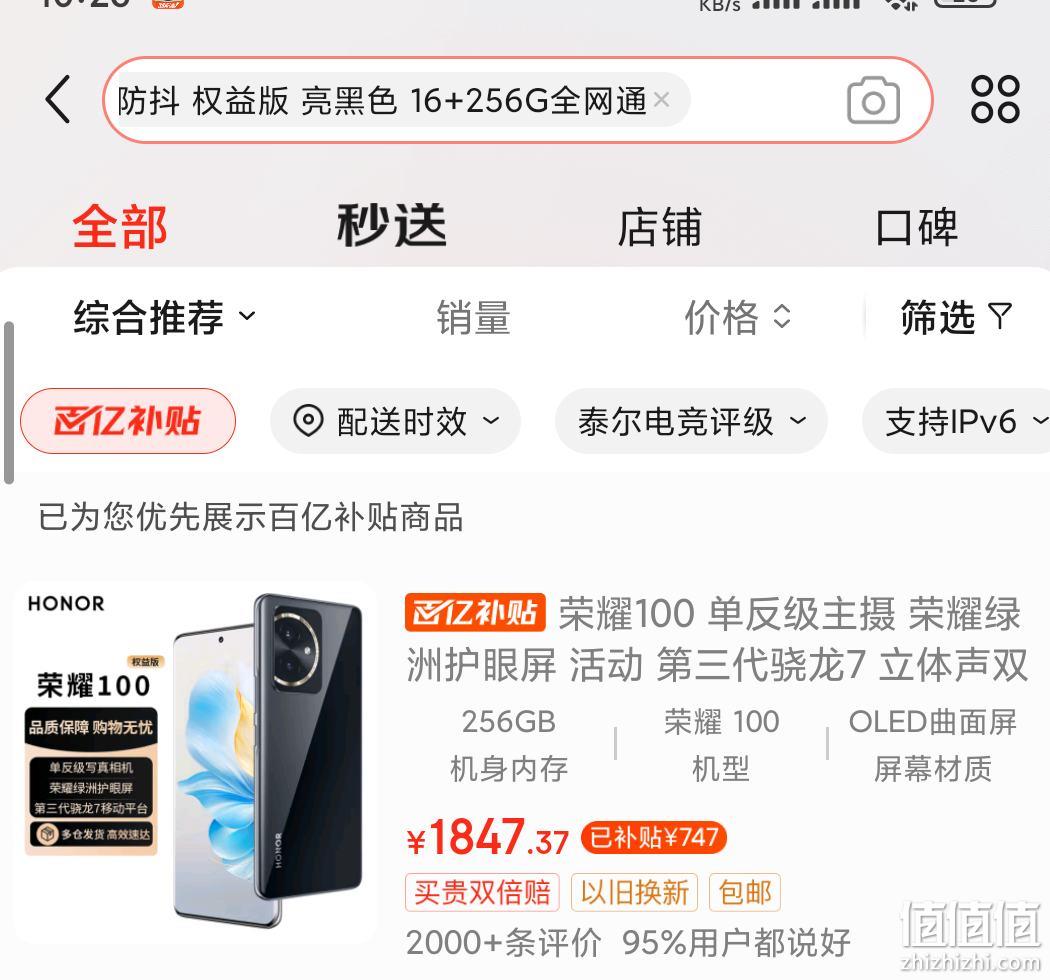1050x980 pixels.
Task: Switch to the 店铺 tab
Action: click(659, 227)
